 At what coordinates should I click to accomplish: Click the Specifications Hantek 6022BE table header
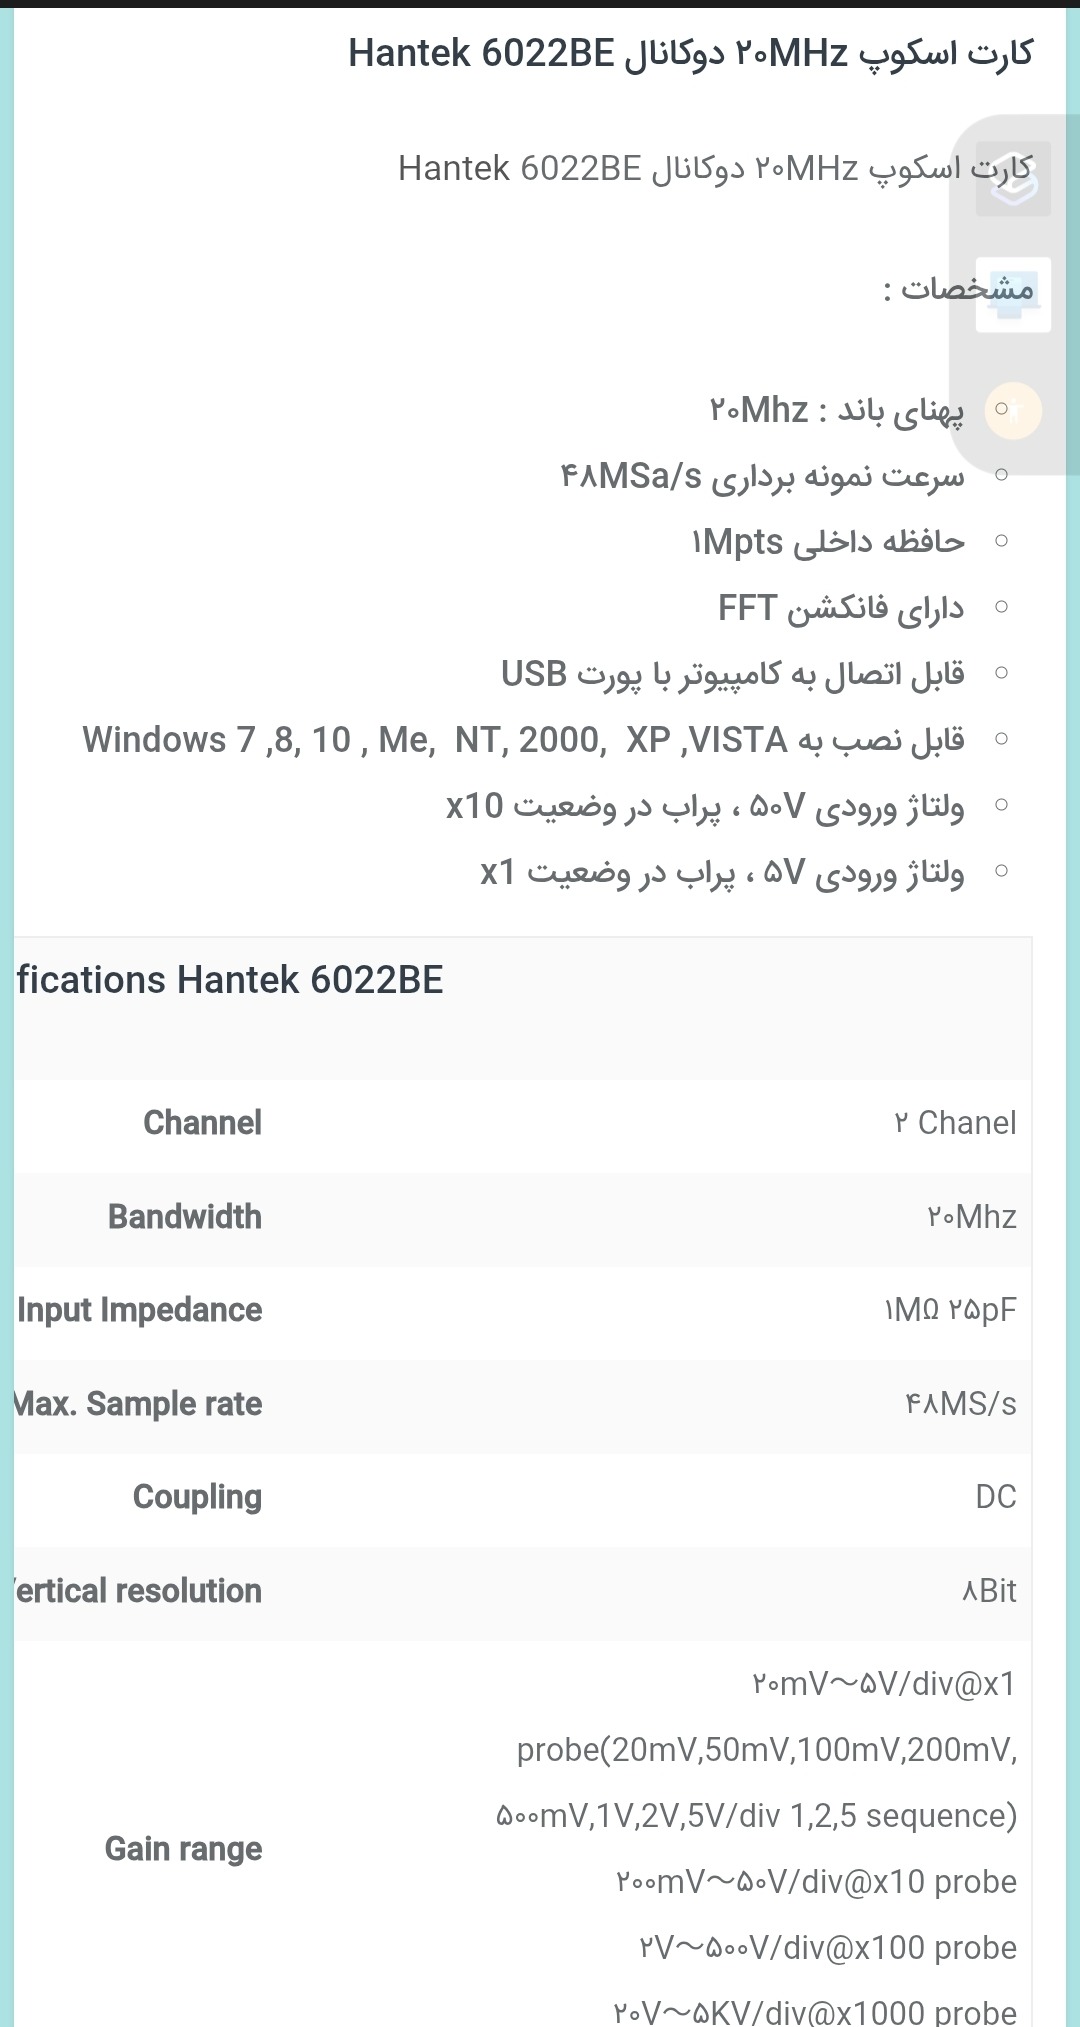click(x=230, y=980)
